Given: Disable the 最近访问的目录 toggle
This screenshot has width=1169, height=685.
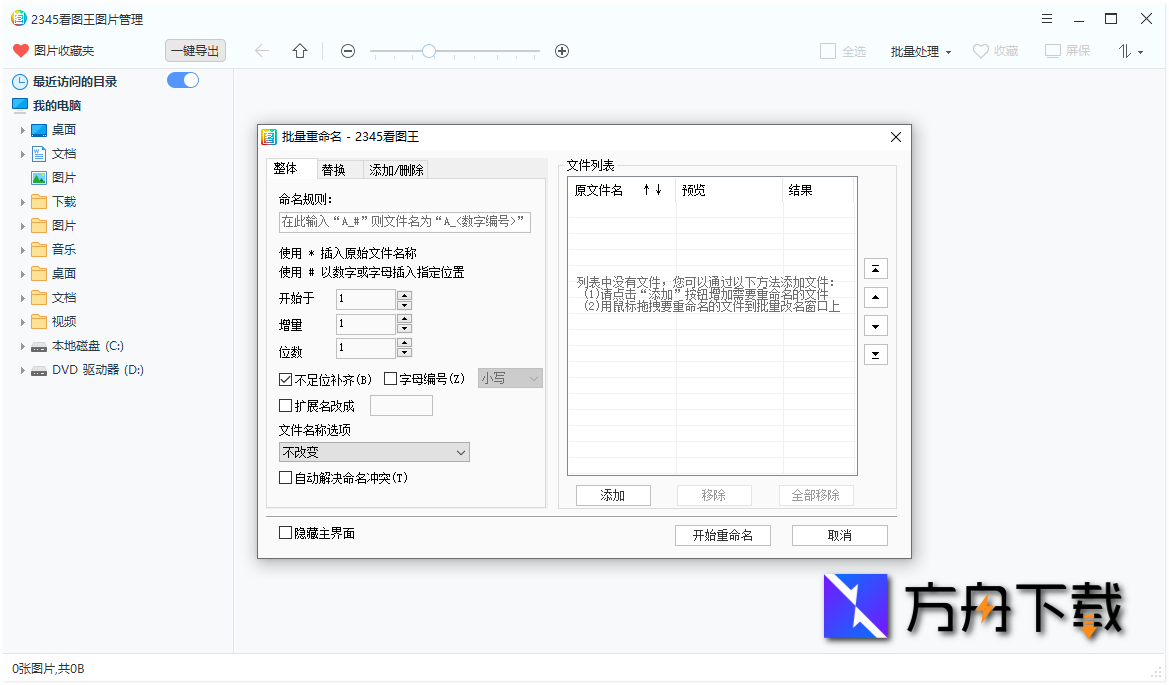Looking at the screenshot, I should (183, 79).
